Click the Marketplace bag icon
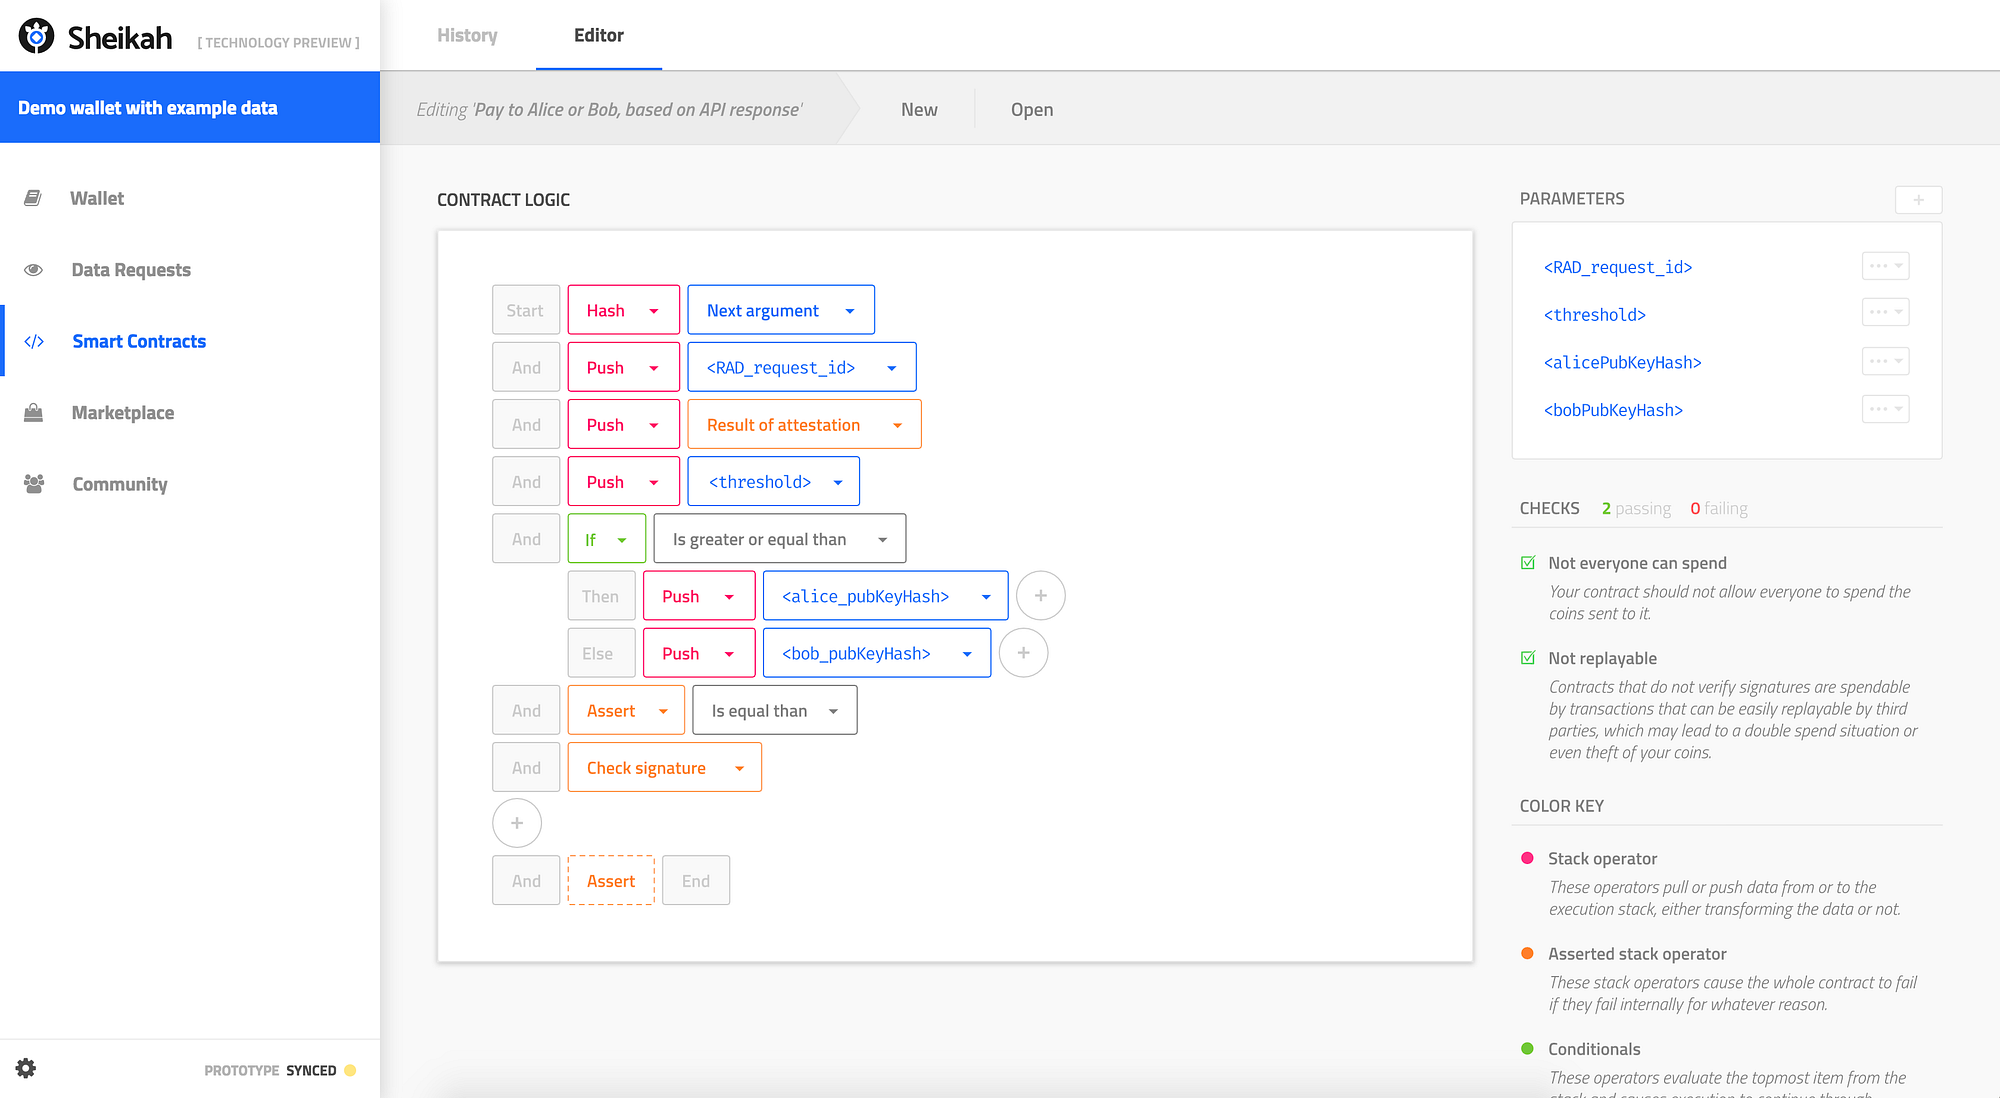The image size is (2000, 1098). coord(33,413)
